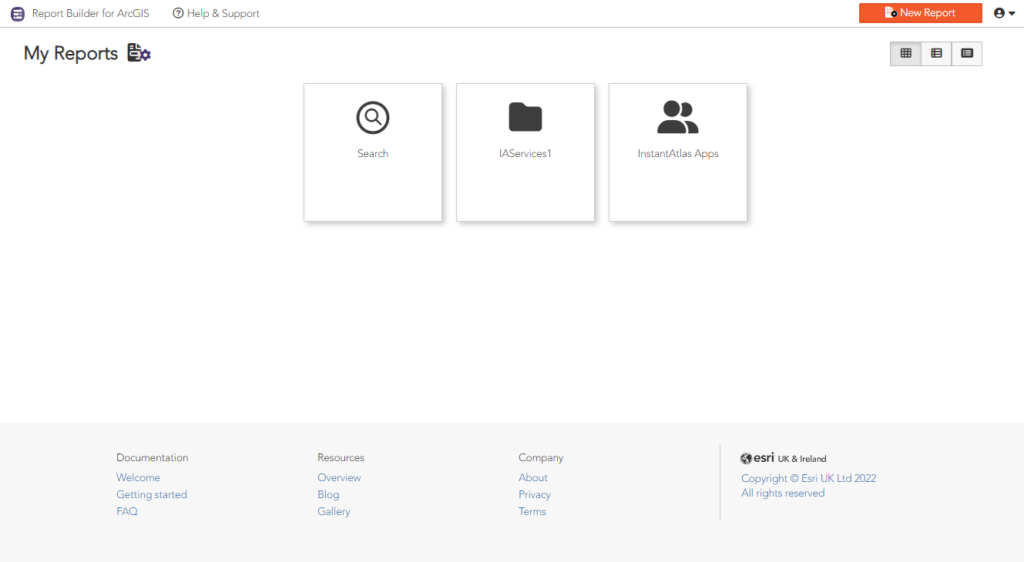The width and height of the screenshot is (1024, 562).
Task: Click the Esri UK & Ireland logo
Action: click(783, 458)
